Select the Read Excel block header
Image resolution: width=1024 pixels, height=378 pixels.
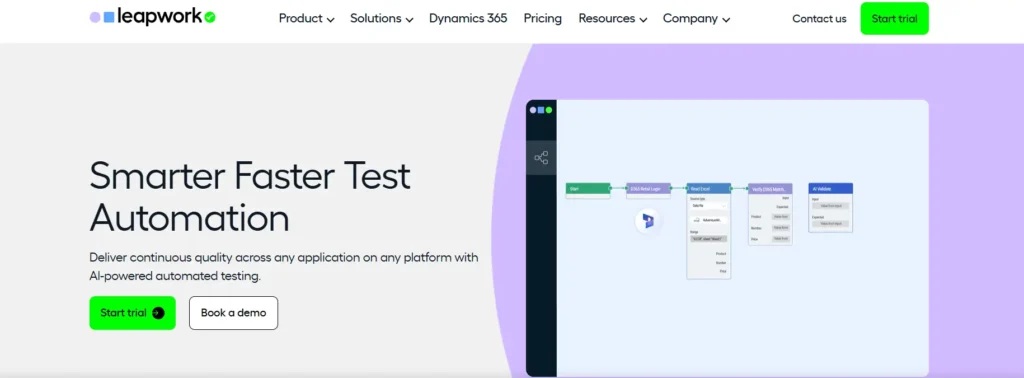pyautogui.click(x=709, y=189)
